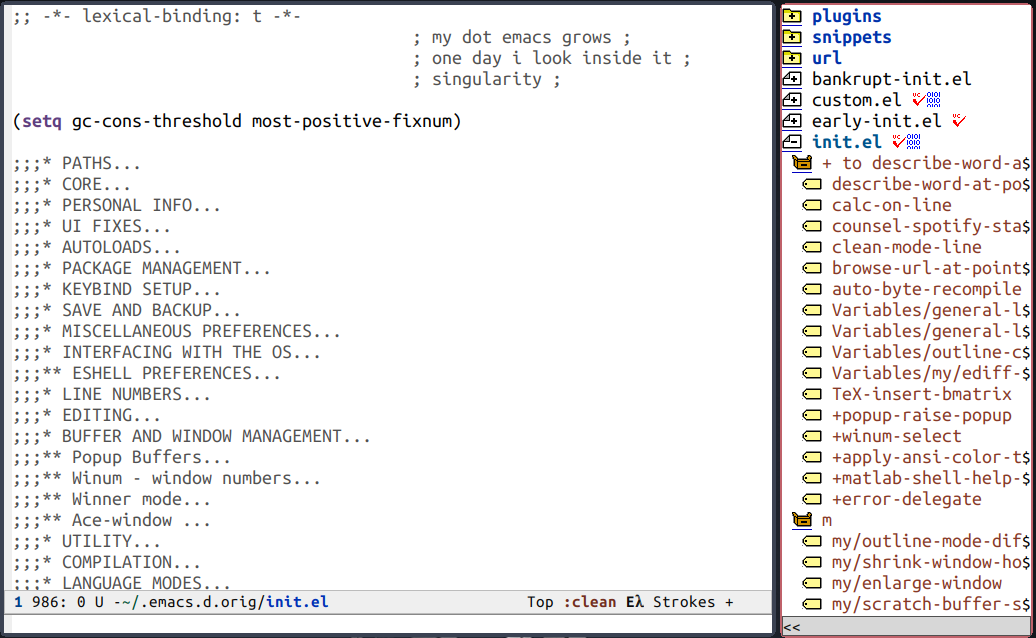This screenshot has width=1036, height=638.
Task: Click the init.el buffer name in mode line
Action: (x=297, y=602)
